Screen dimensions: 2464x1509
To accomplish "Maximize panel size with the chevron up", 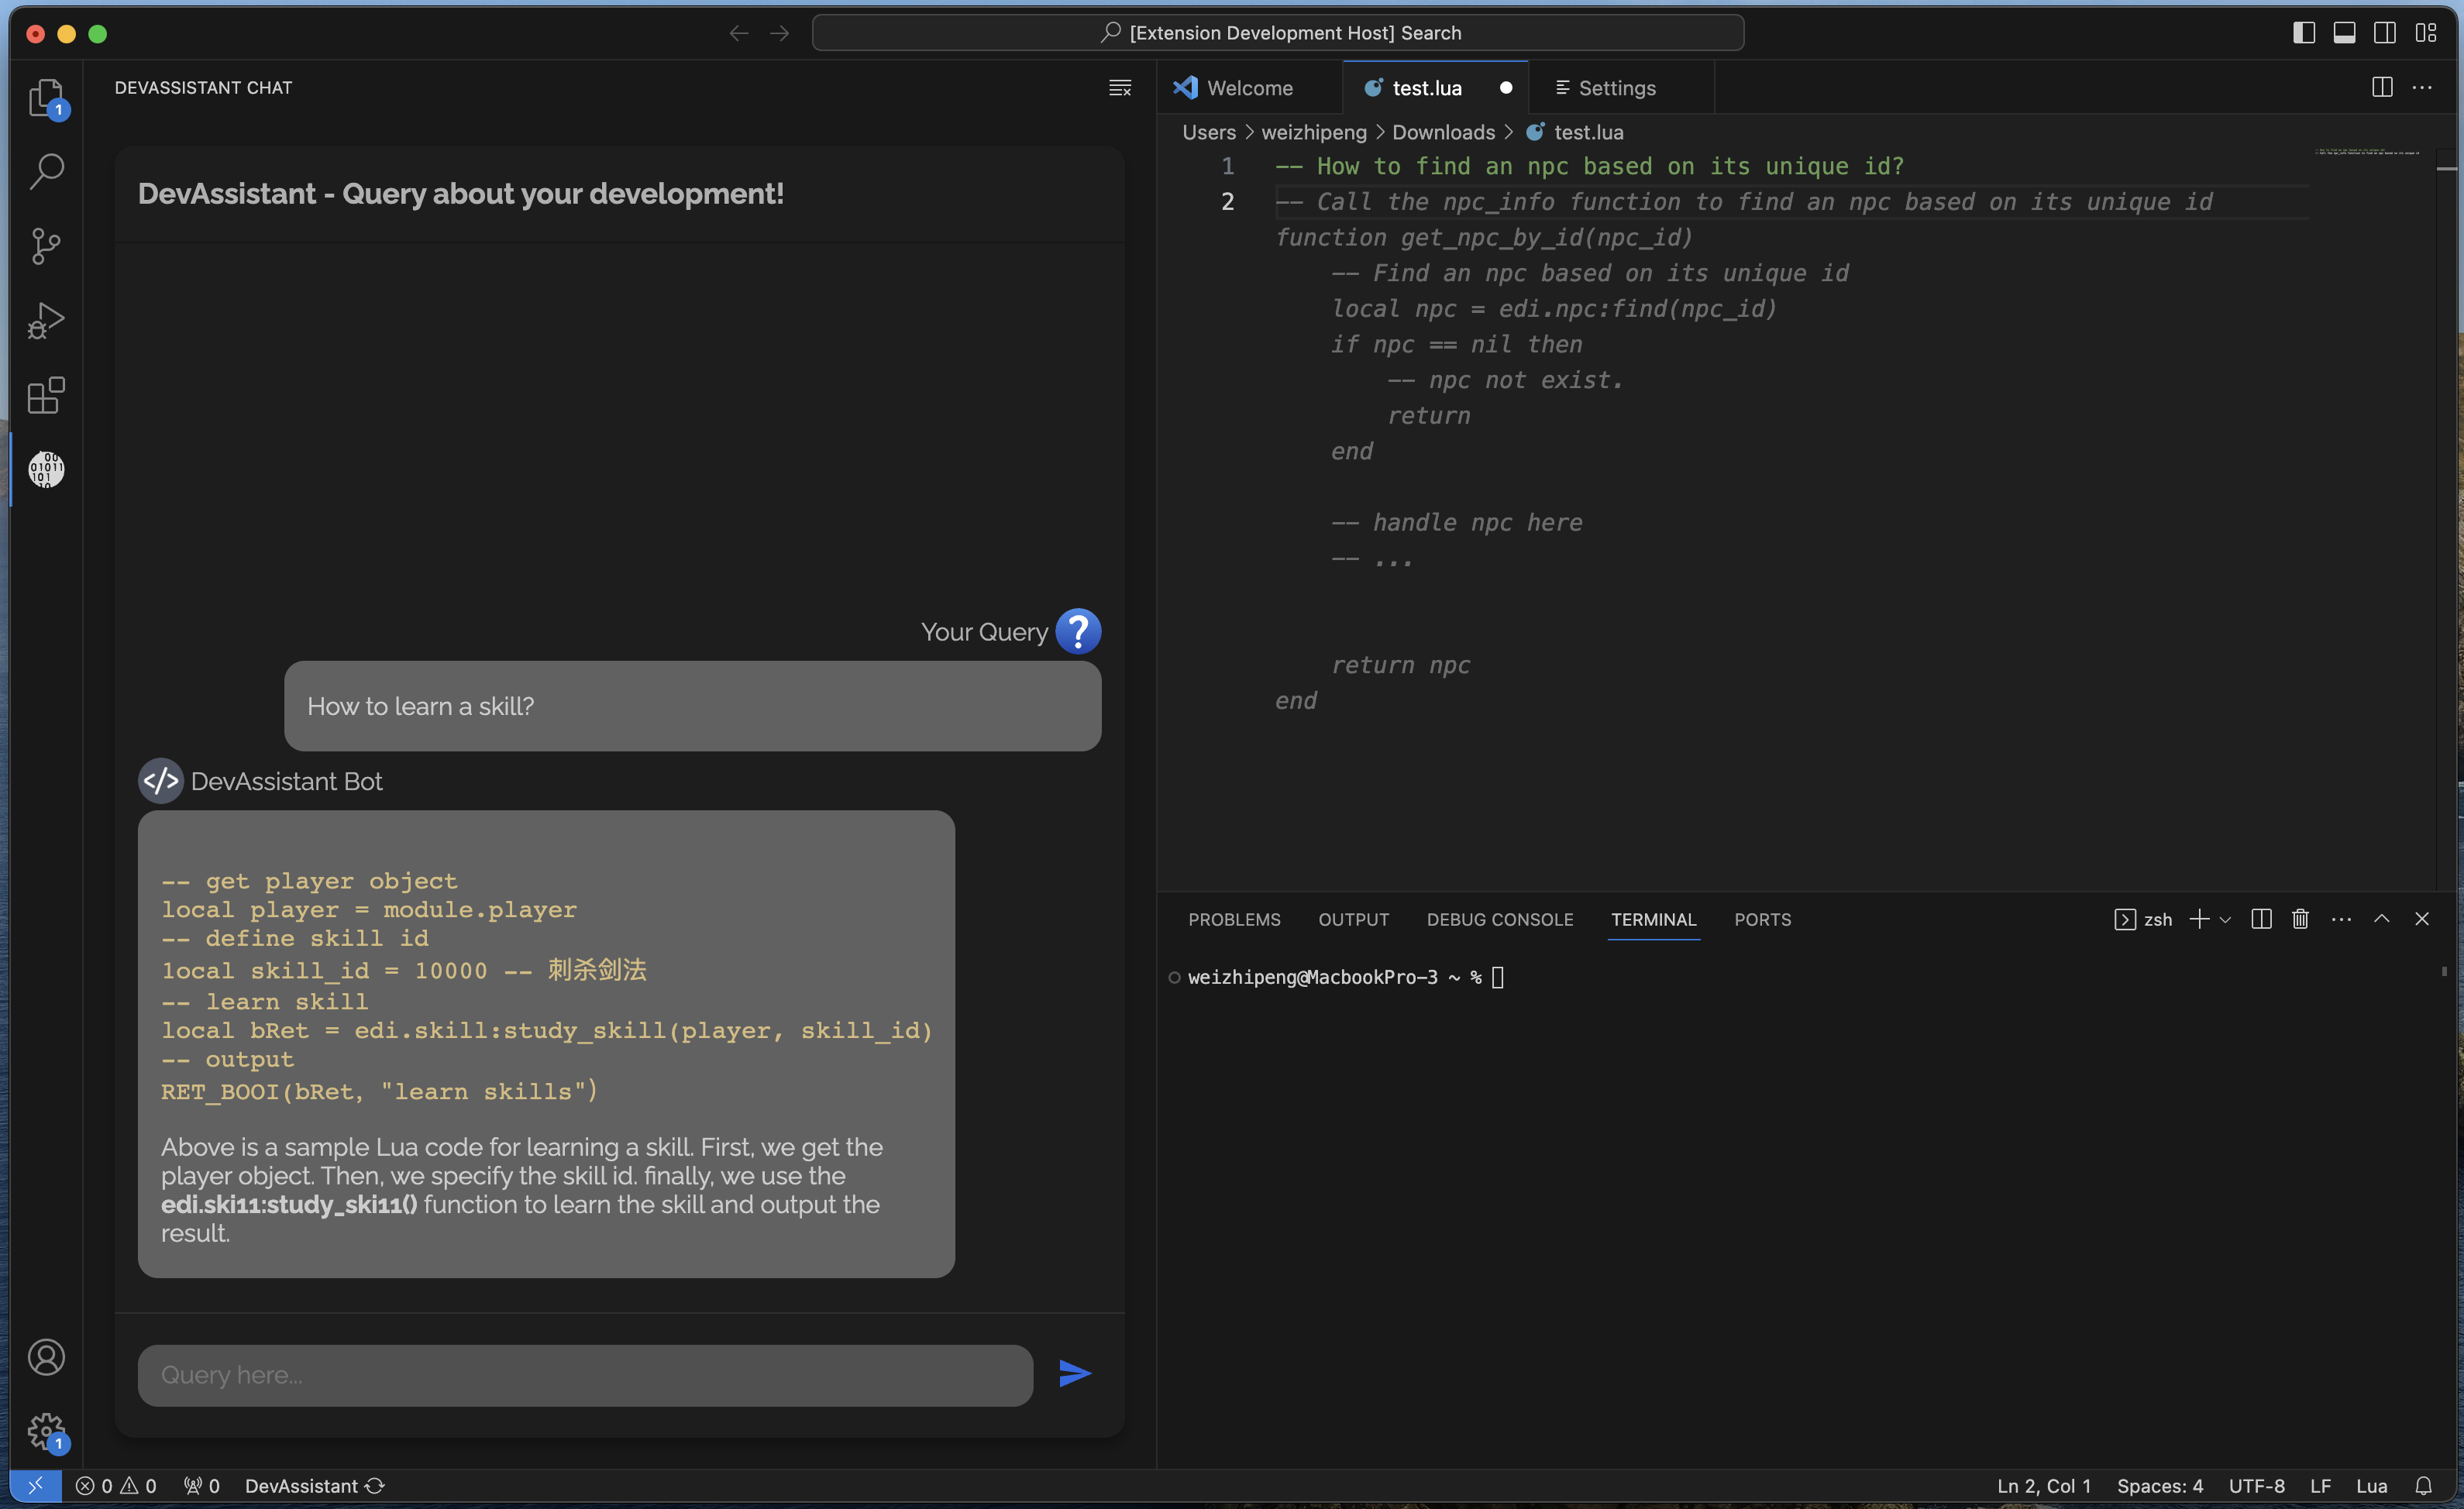I will (2382, 919).
